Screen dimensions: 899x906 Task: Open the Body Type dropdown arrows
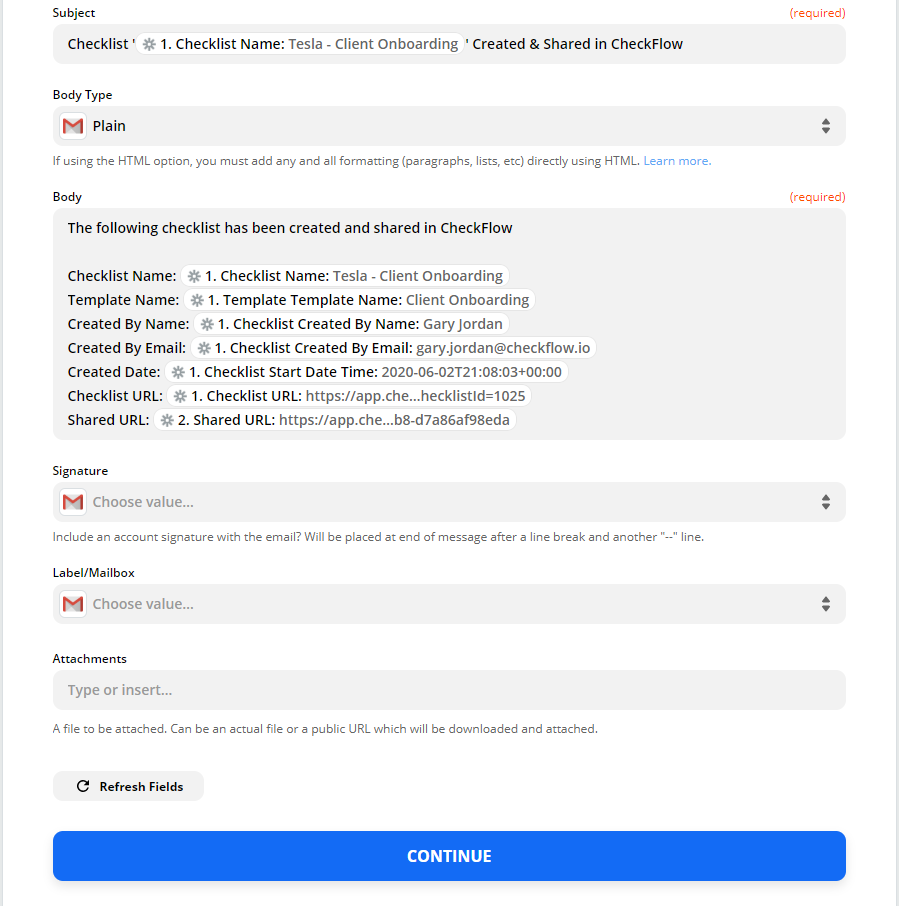(826, 126)
